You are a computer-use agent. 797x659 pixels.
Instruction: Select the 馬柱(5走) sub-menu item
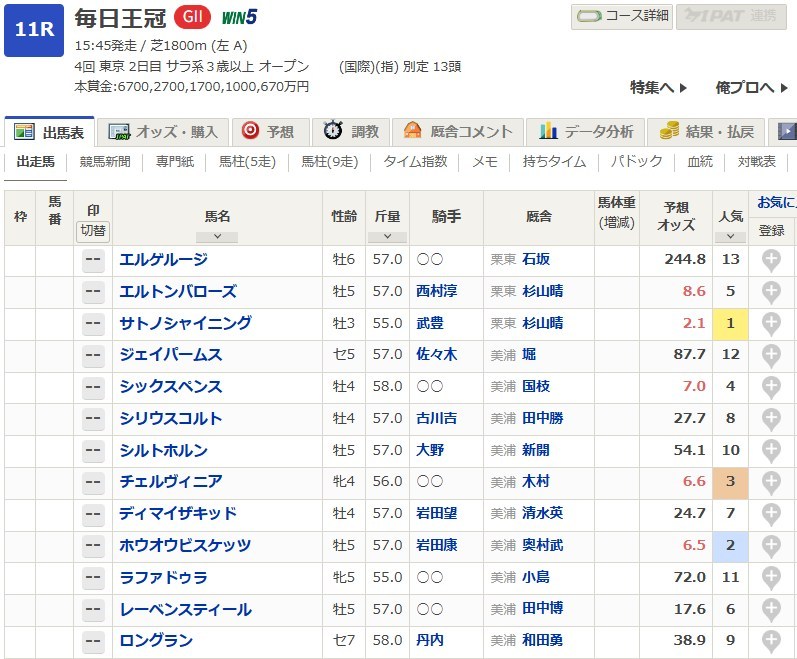click(x=246, y=162)
